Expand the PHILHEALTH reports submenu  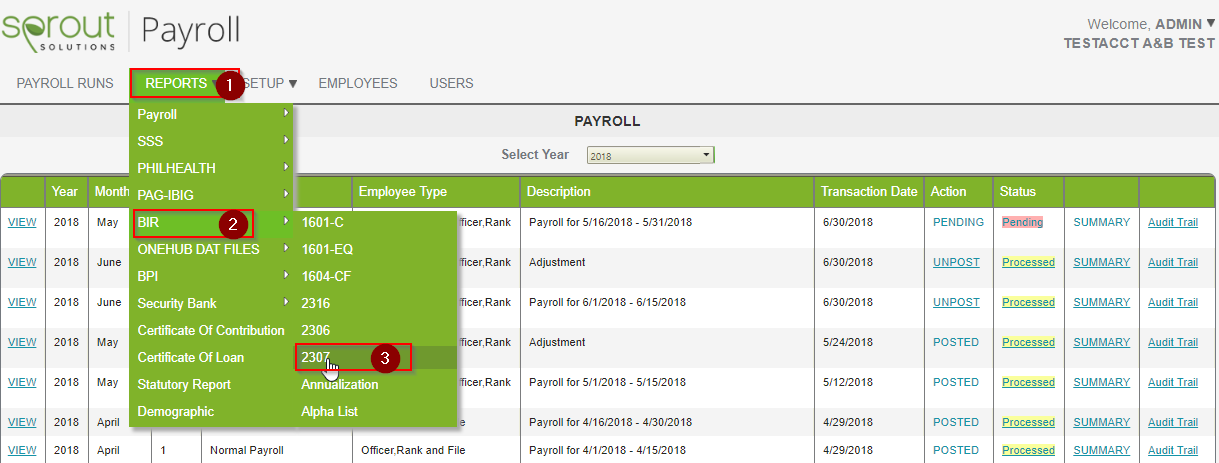tap(212, 168)
